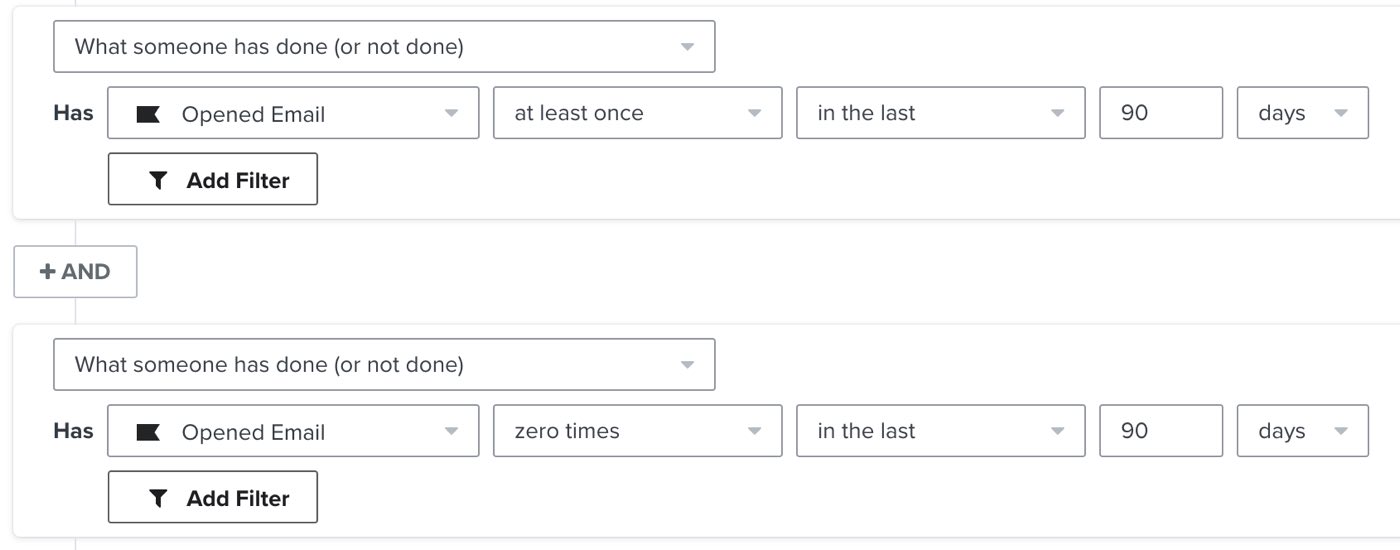Click the flag icon in the second Opened Email selector

pyautogui.click(x=148, y=432)
